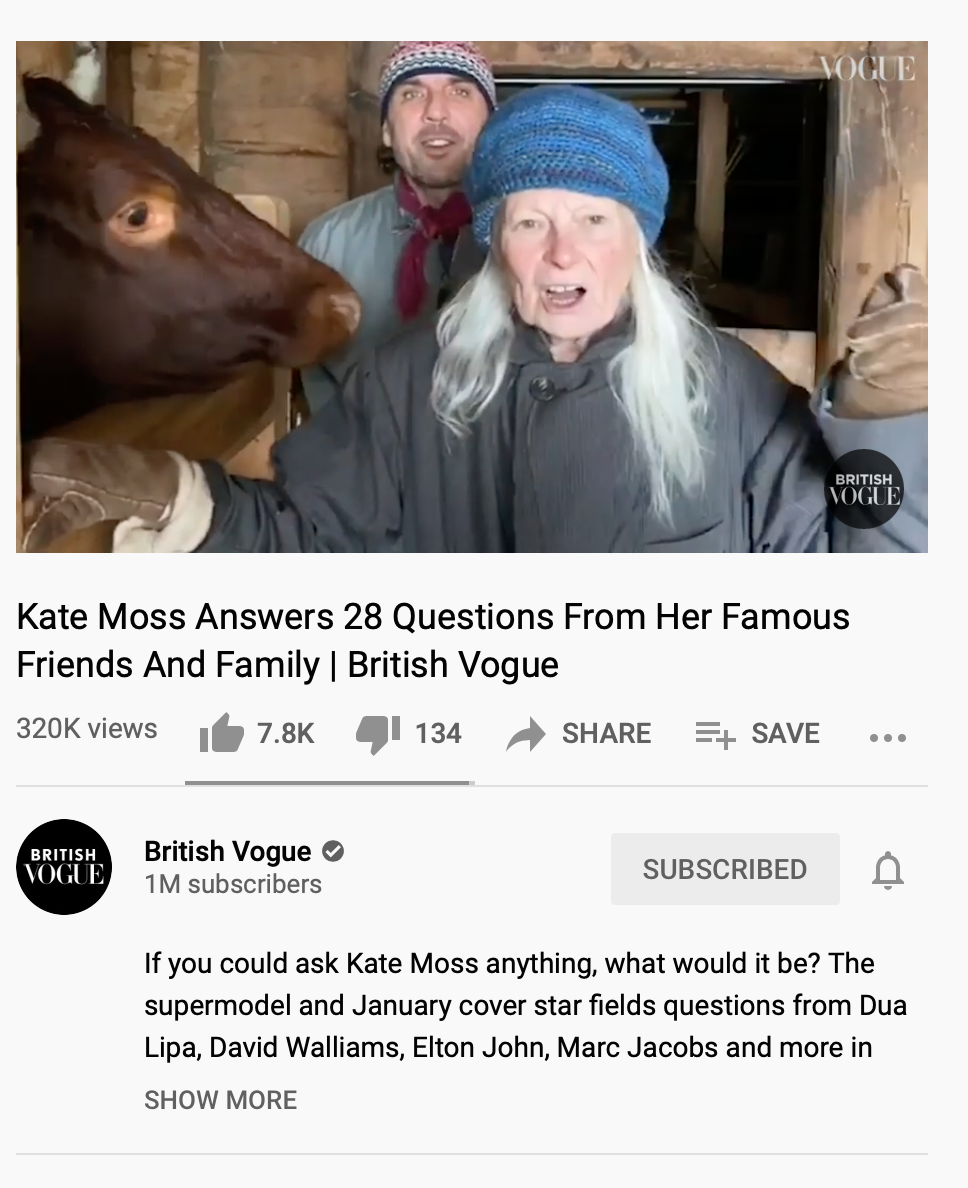The width and height of the screenshot is (968, 1188).
Task: Click the like-to-dislike ratio bar
Action: coord(329,783)
